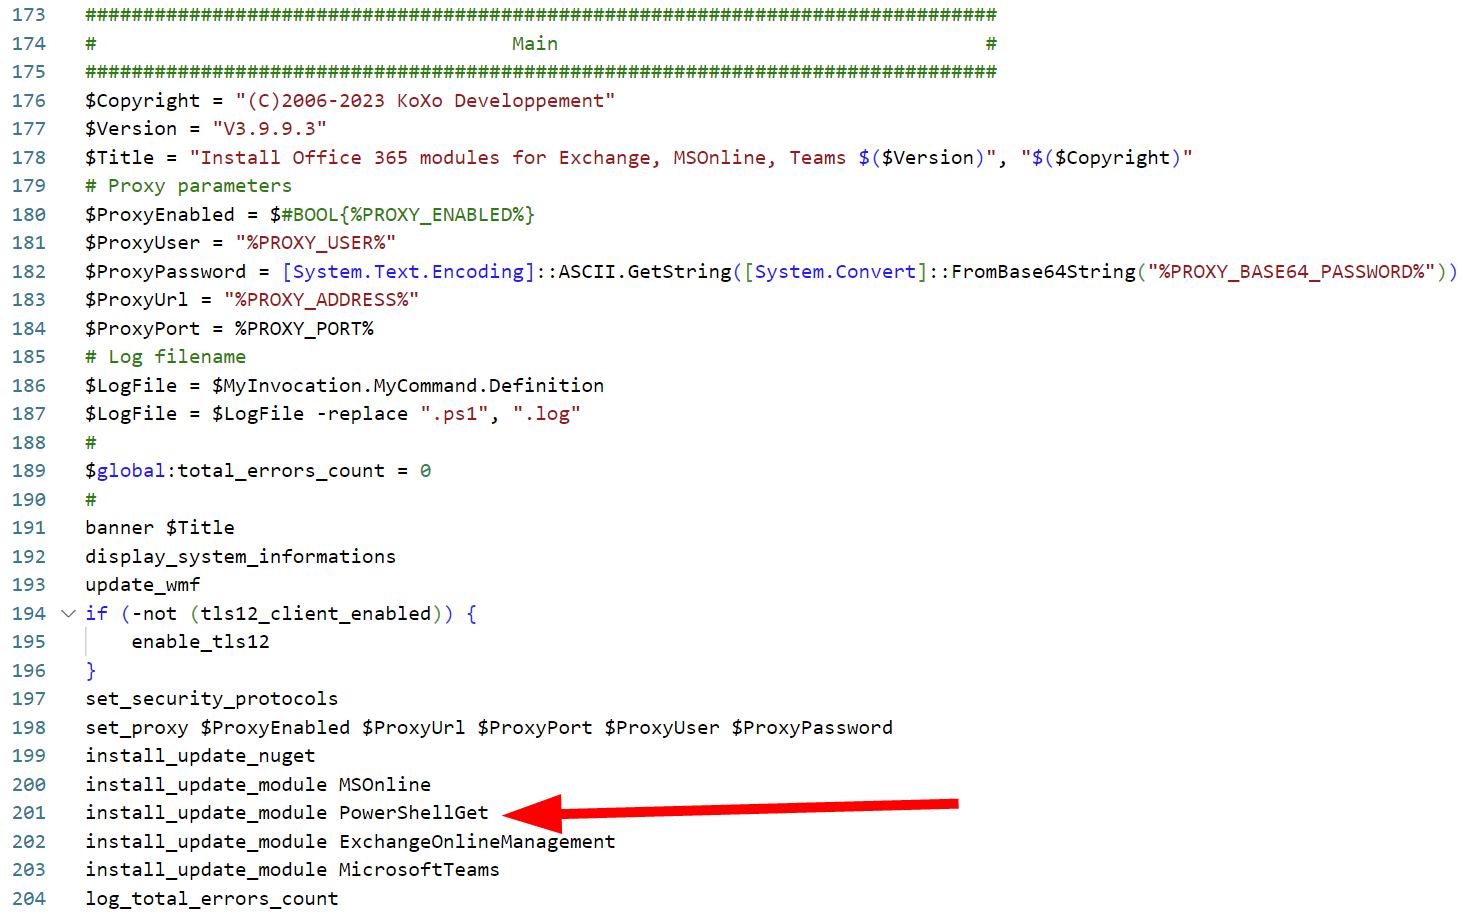Image resolution: width=1464 pixels, height=922 pixels.
Task: Click 'banner $Title' on line 191
Action: click(x=160, y=527)
